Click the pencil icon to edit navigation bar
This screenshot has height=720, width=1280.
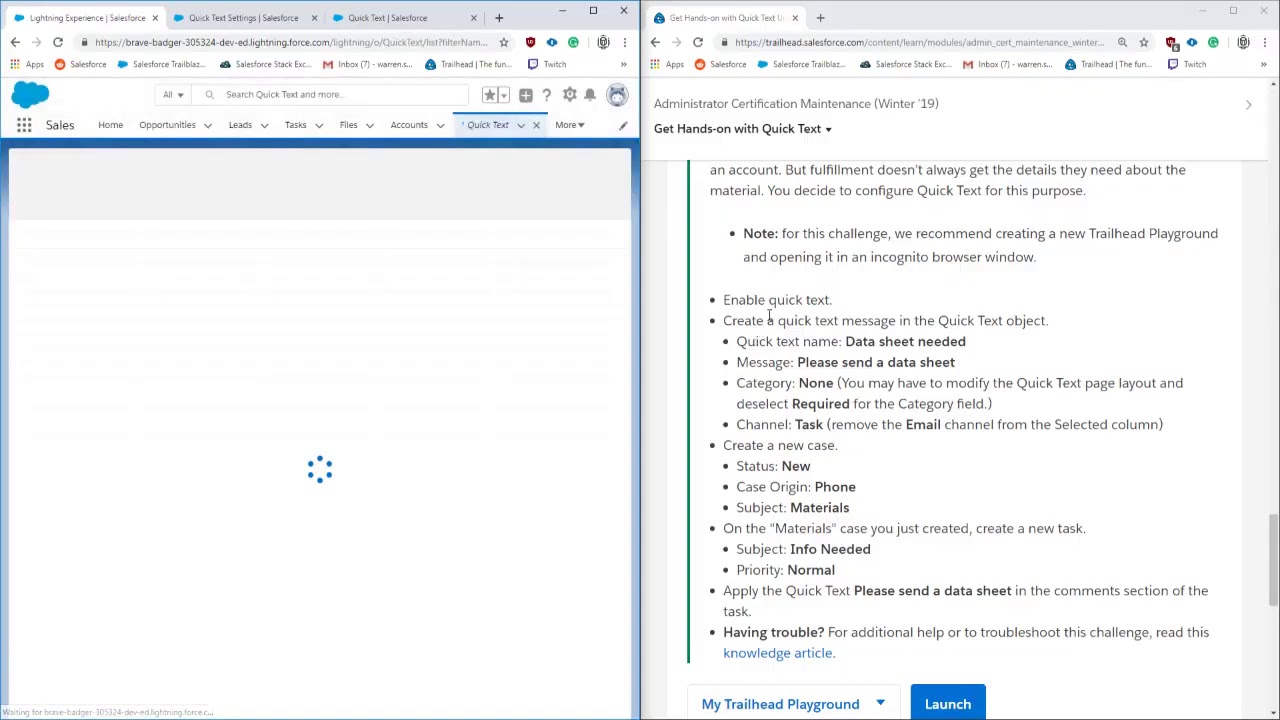click(x=623, y=125)
